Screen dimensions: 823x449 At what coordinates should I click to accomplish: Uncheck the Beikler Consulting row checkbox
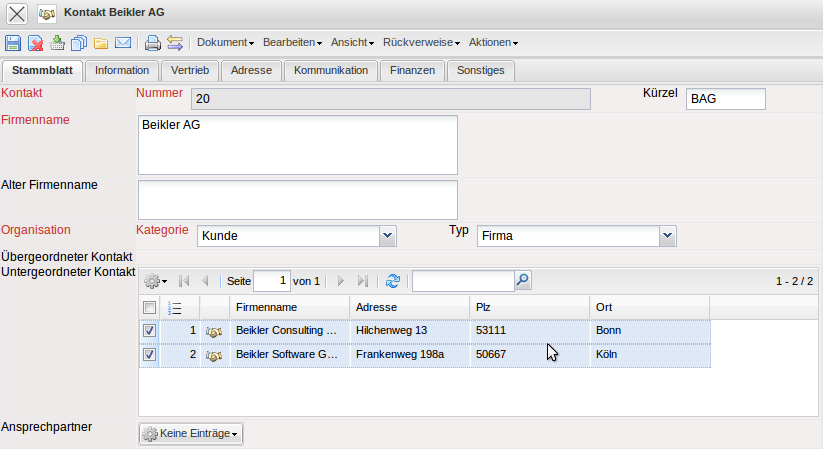point(149,330)
